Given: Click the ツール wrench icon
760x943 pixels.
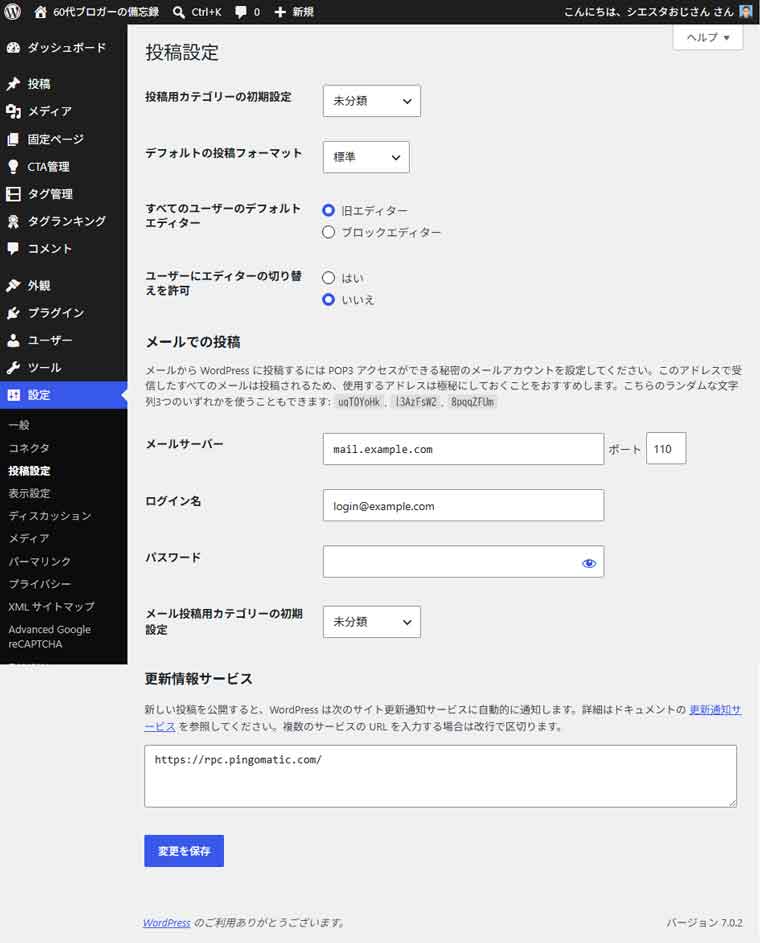Looking at the screenshot, I should point(13,367).
